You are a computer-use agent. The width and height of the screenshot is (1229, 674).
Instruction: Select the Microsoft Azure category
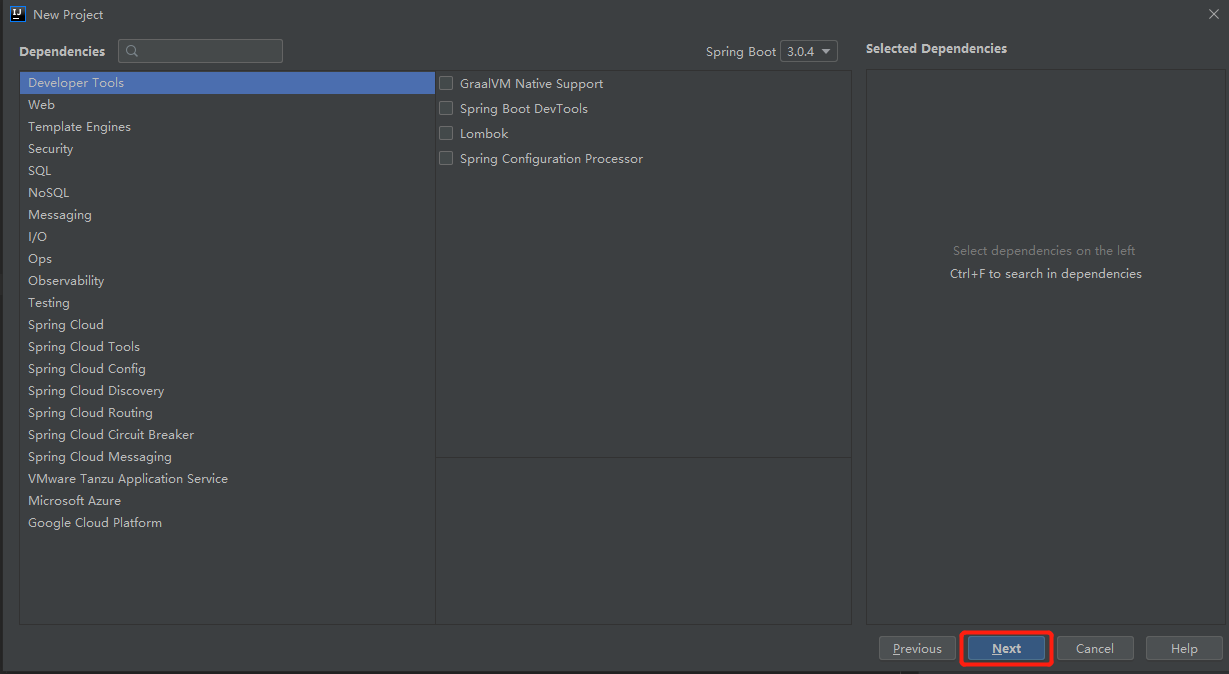click(74, 501)
